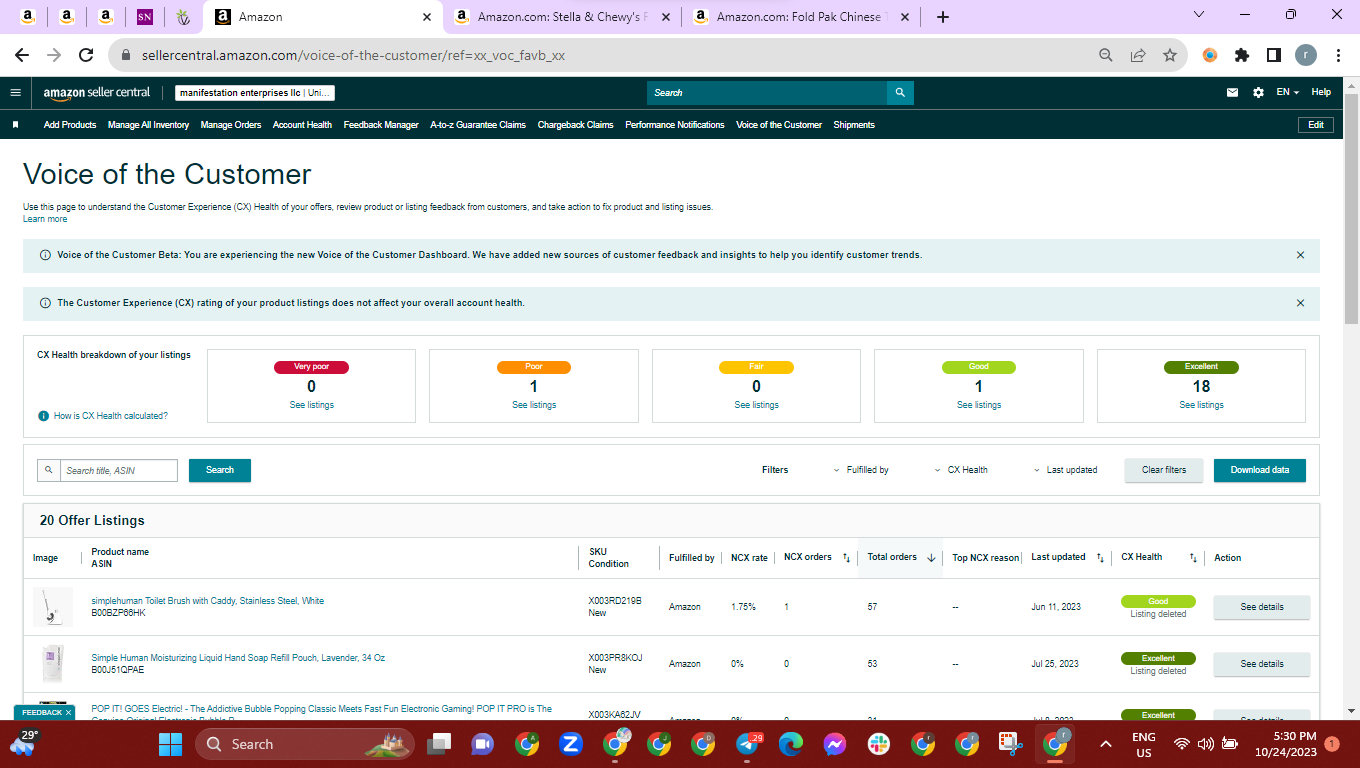Open Slack from the taskbar
This screenshot has height=768, width=1360.
coord(879,744)
